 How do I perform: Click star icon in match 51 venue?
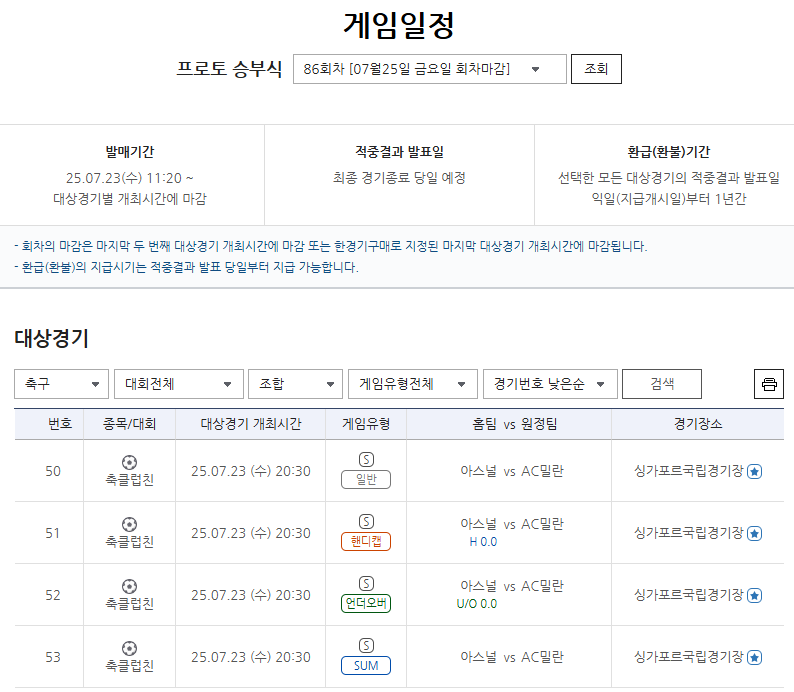tap(755, 533)
